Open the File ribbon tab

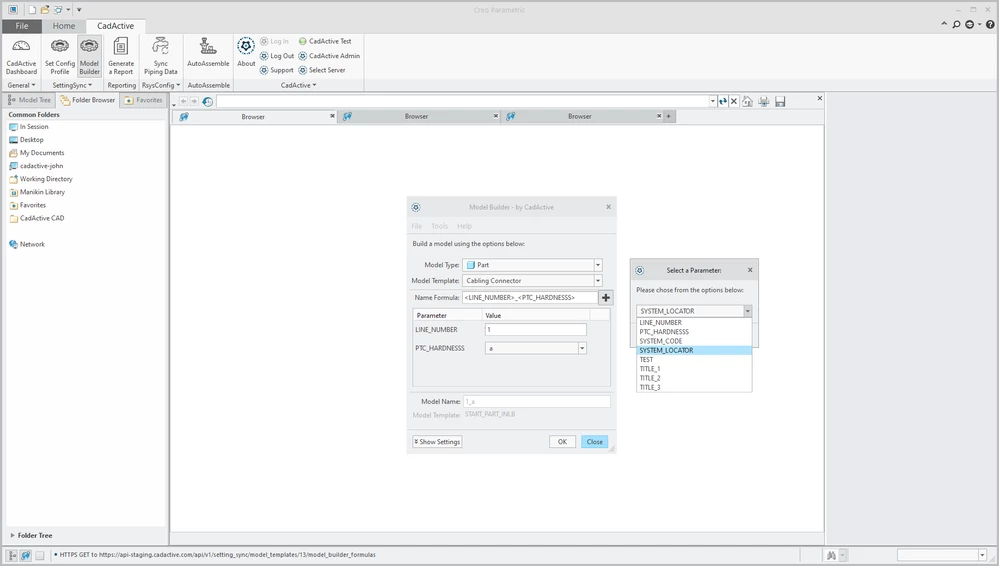[x=22, y=26]
